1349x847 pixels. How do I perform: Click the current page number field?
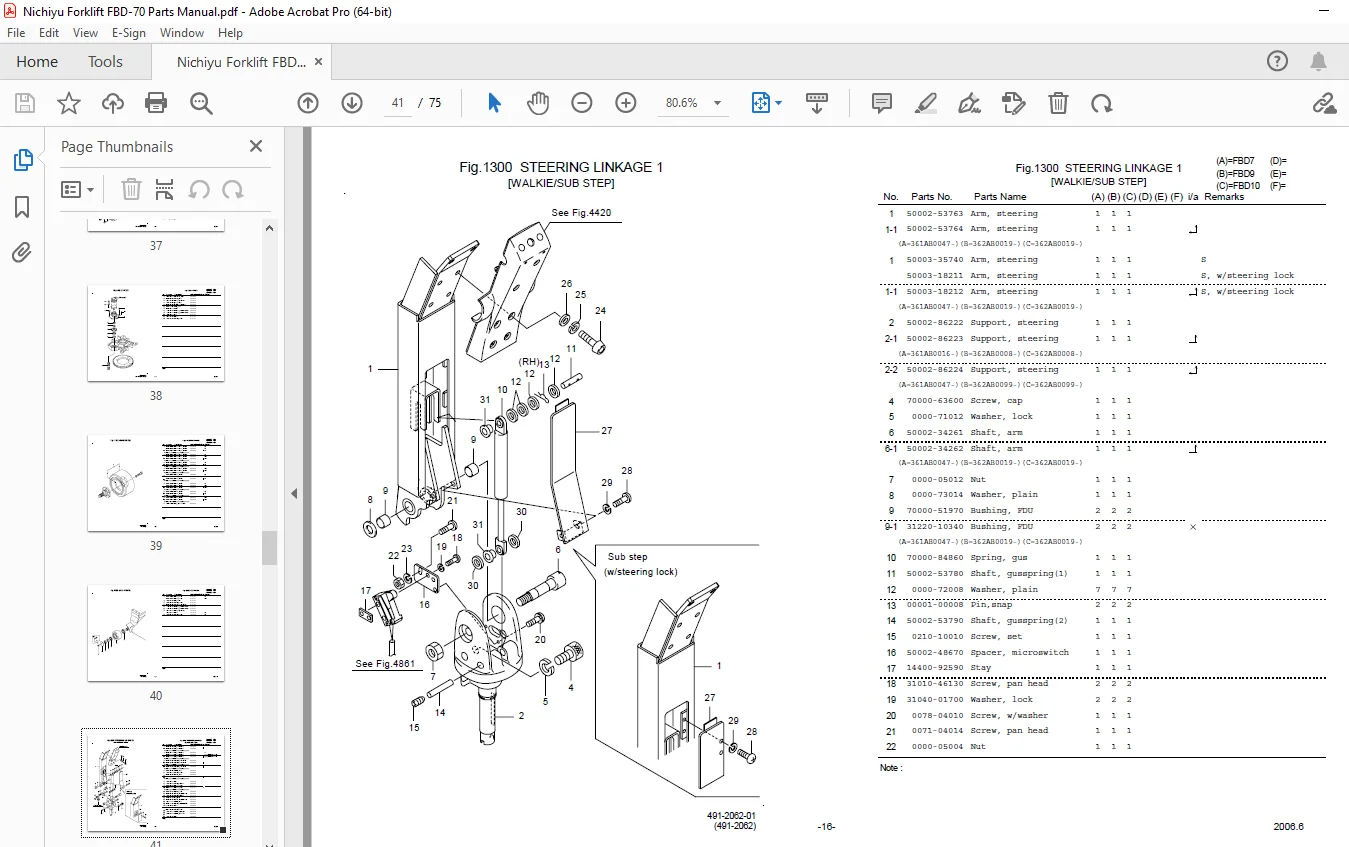(x=397, y=103)
